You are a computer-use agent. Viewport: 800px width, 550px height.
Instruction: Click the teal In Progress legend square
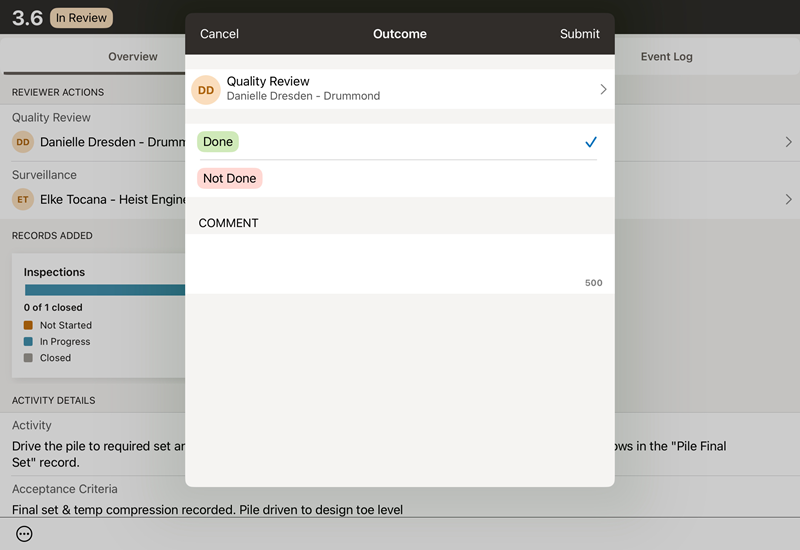tap(28, 342)
